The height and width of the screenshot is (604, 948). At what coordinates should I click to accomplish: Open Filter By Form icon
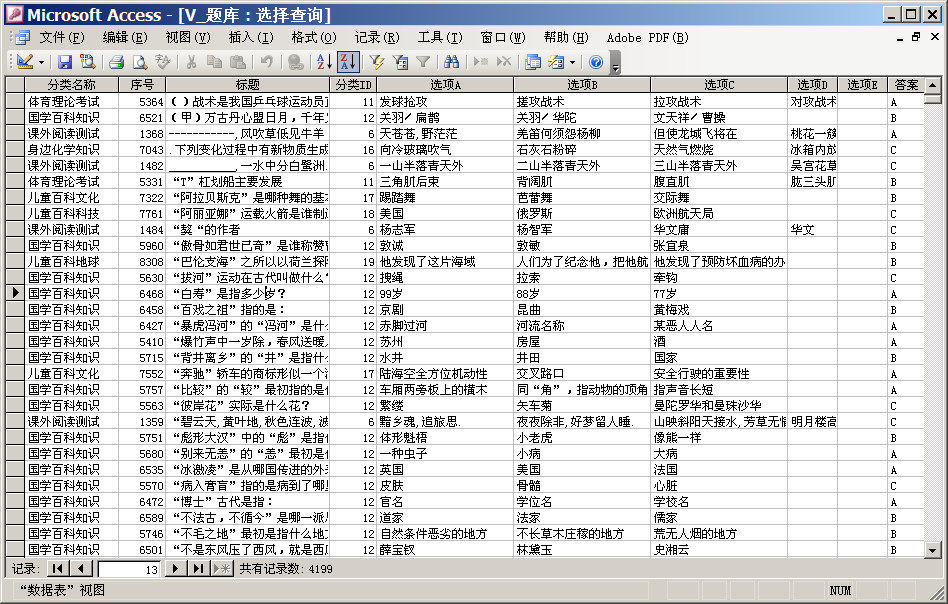(x=400, y=62)
